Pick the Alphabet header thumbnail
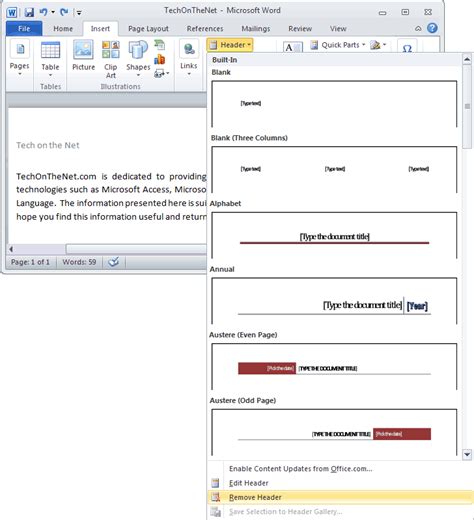 [x=334, y=235]
